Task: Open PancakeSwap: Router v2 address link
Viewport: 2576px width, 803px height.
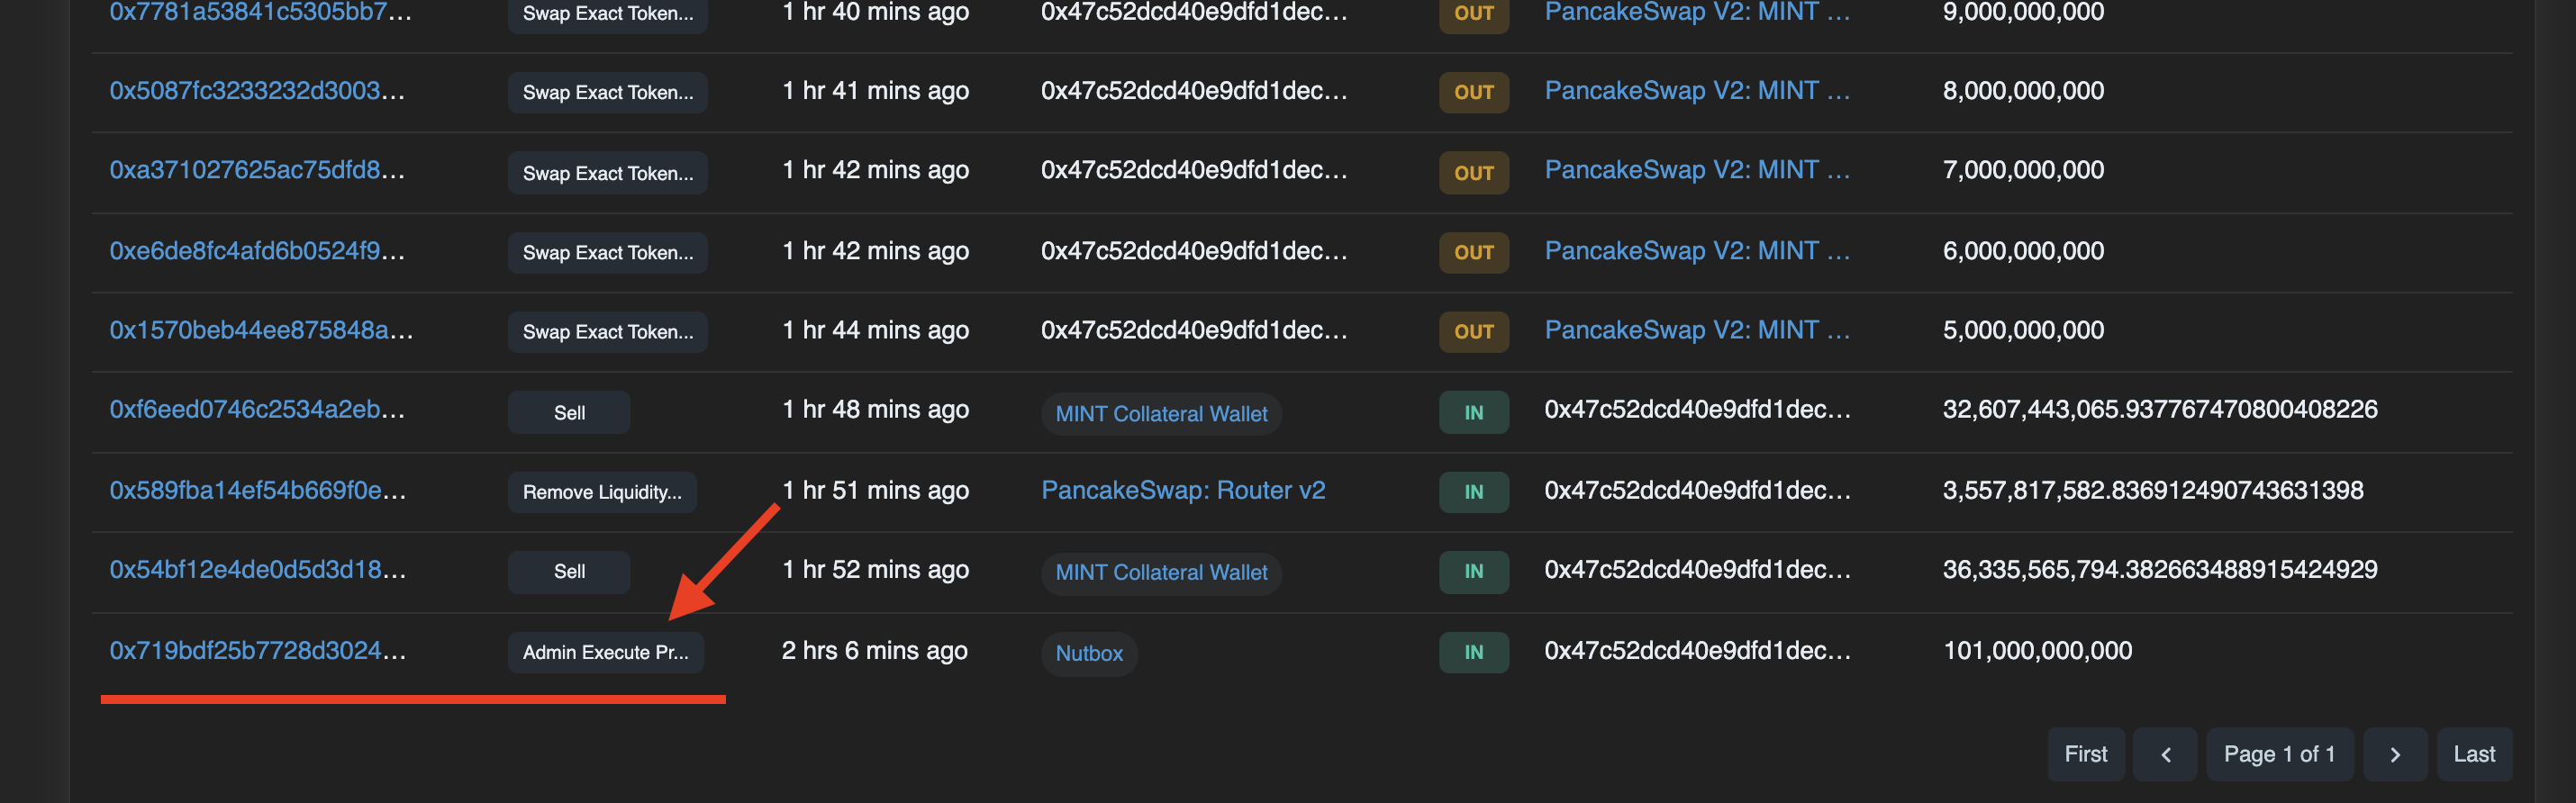Action: coord(1183,490)
